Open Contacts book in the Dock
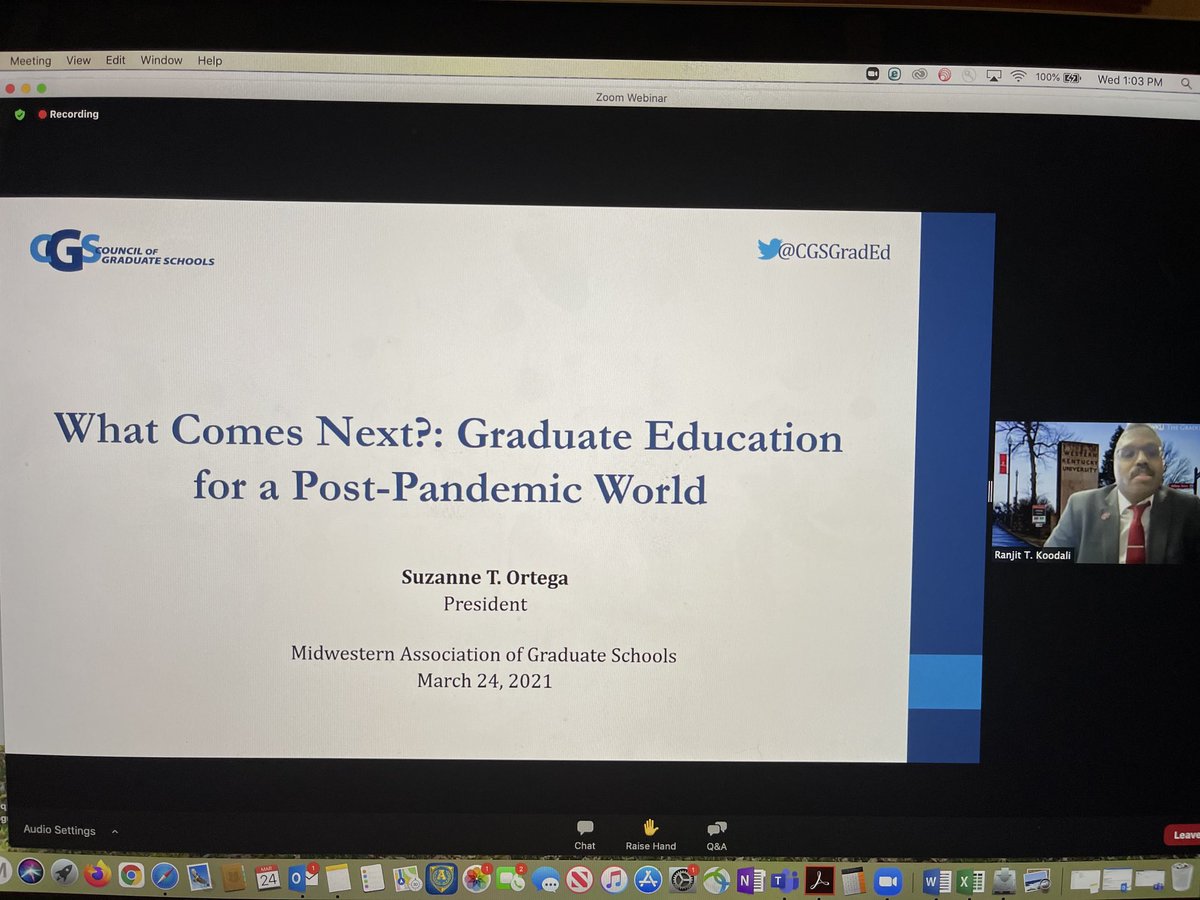The height and width of the screenshot is (900, 1200). (x=233, y=878)
